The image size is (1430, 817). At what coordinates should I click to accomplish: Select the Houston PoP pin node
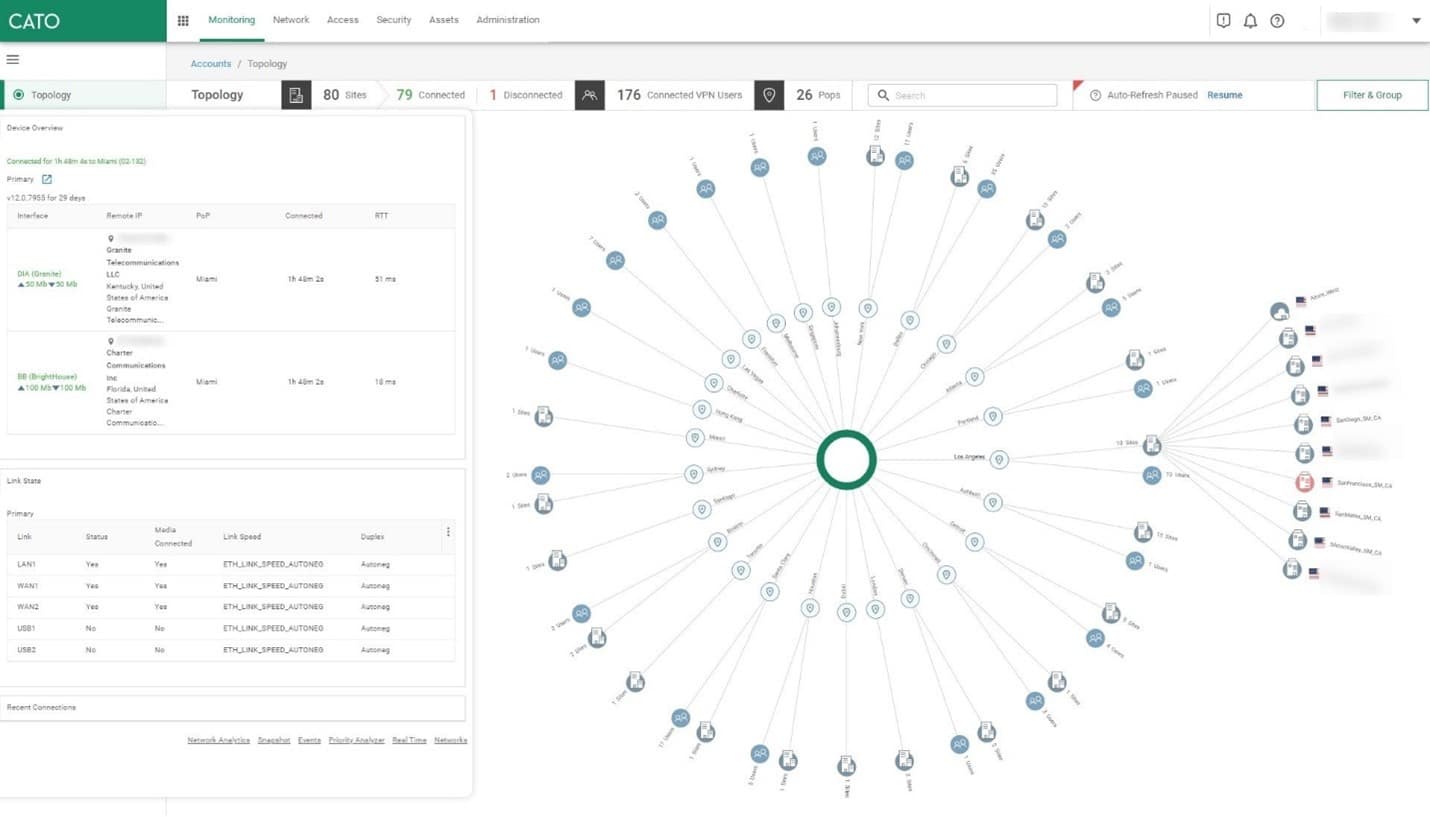click(810, 607)
